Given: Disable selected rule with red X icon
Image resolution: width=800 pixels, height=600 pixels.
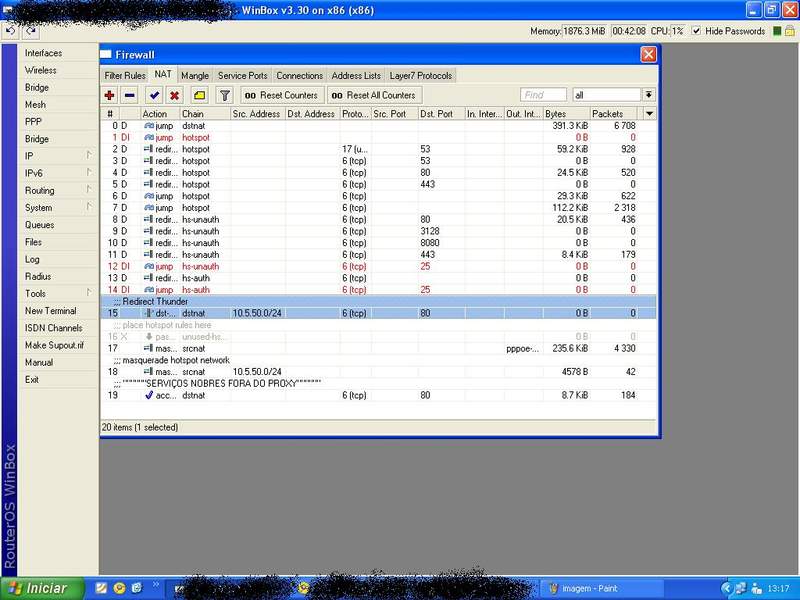Looking at the screenshot, I should (x=174, y=95).
